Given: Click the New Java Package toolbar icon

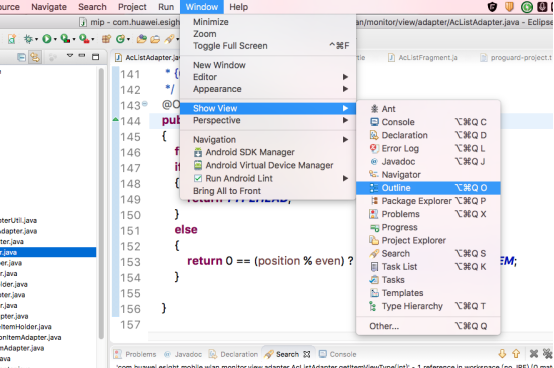Looking at the screenshot, I should (106, 39).
